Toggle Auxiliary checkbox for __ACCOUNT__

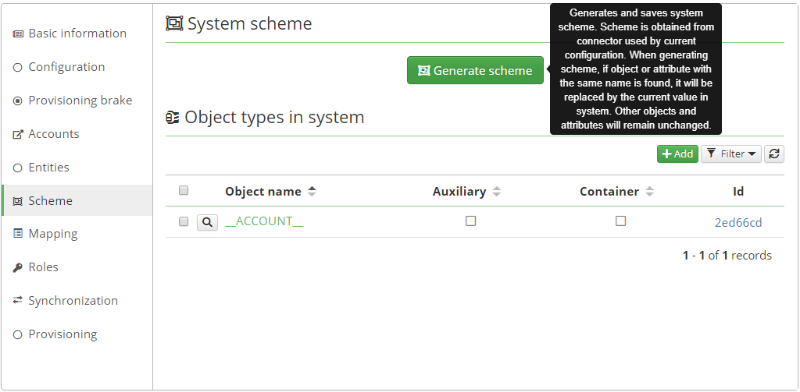pyautogui.click(x=471, y=221)
